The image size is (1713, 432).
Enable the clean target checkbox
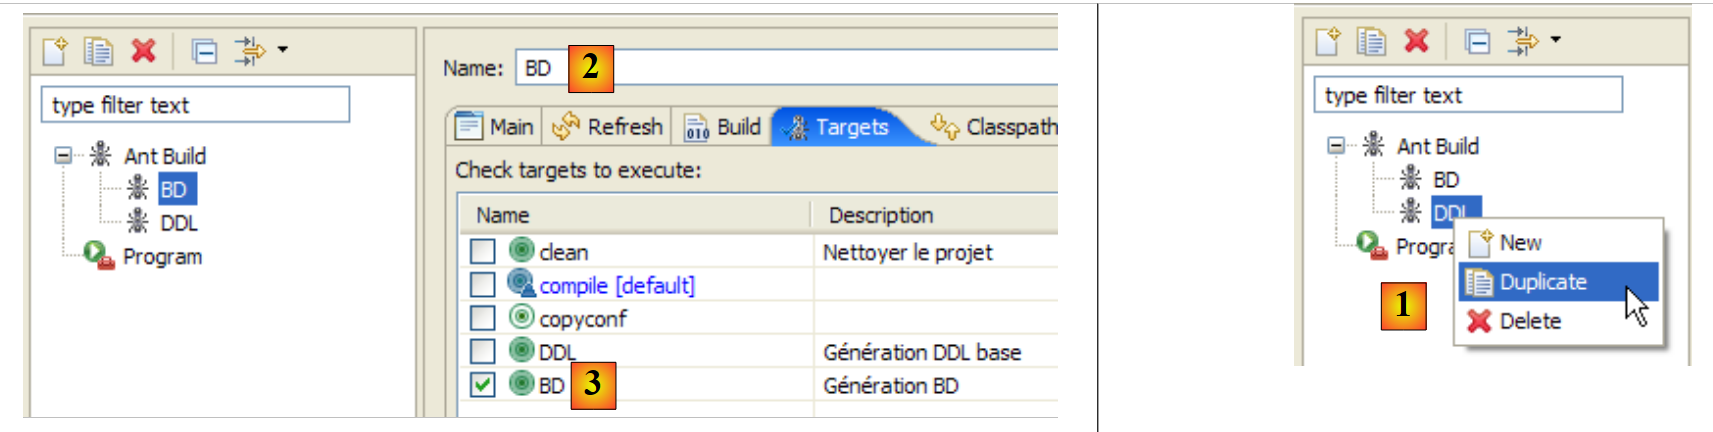pyautogui.click(x=483, y=251)
